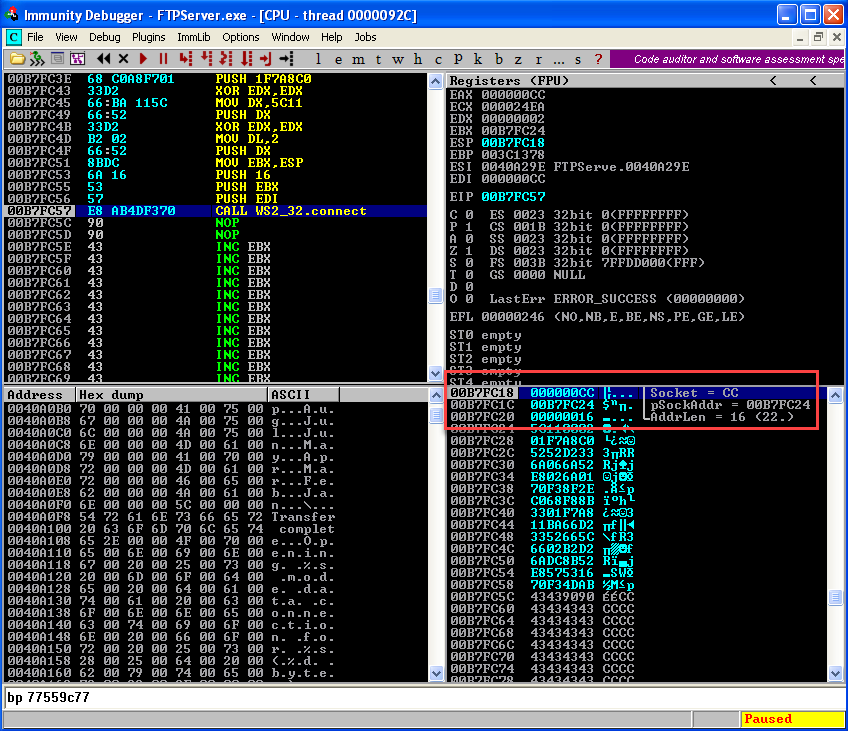This screenshot has width=848, height=731.
Task: Click the 'LastErr ERROR_SUCCESS' line in Registers
Action: click(617, 299)
